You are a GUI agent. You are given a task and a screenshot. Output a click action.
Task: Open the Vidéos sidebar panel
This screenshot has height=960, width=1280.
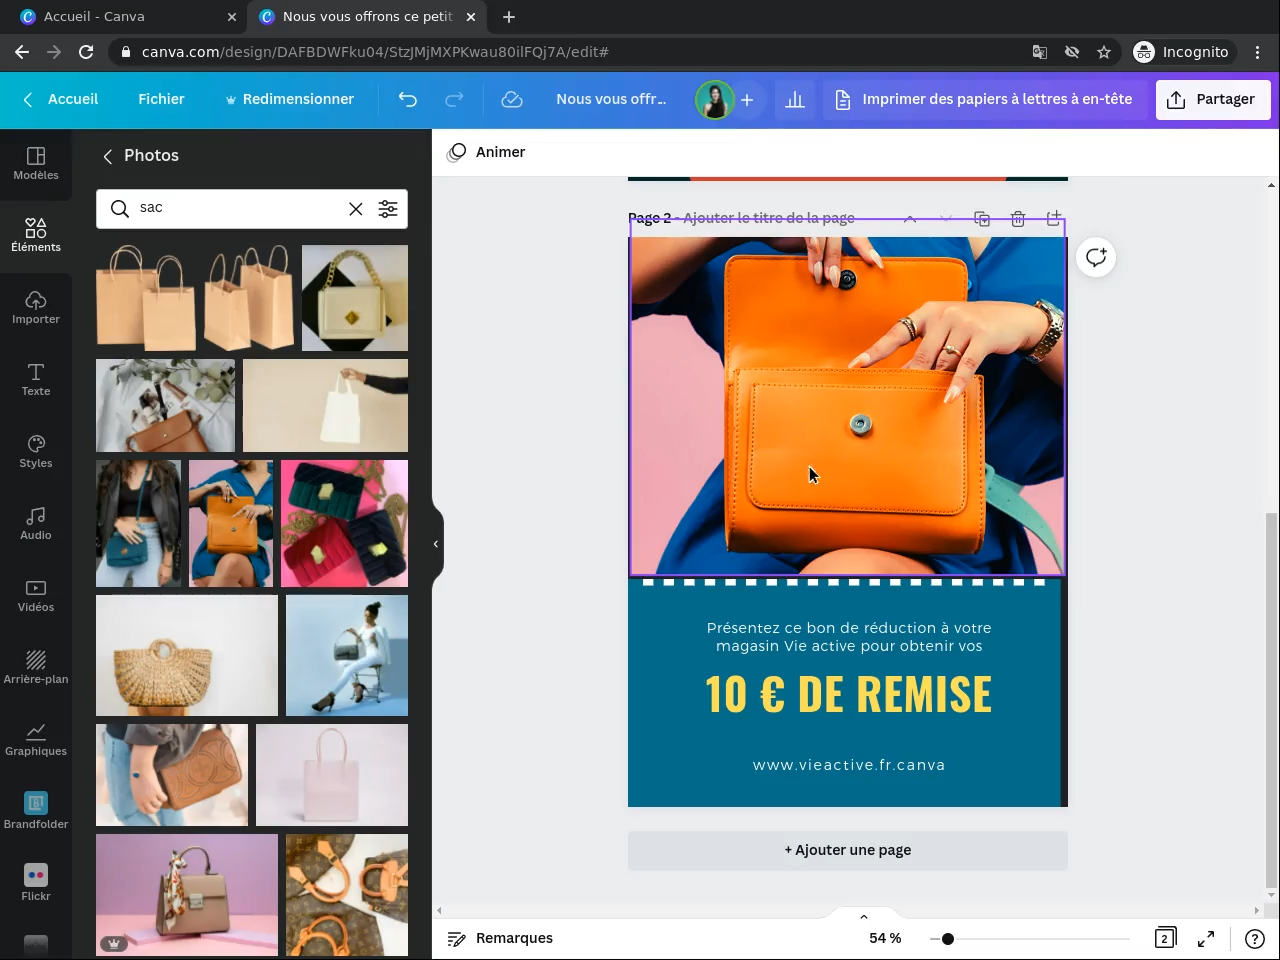36,596
